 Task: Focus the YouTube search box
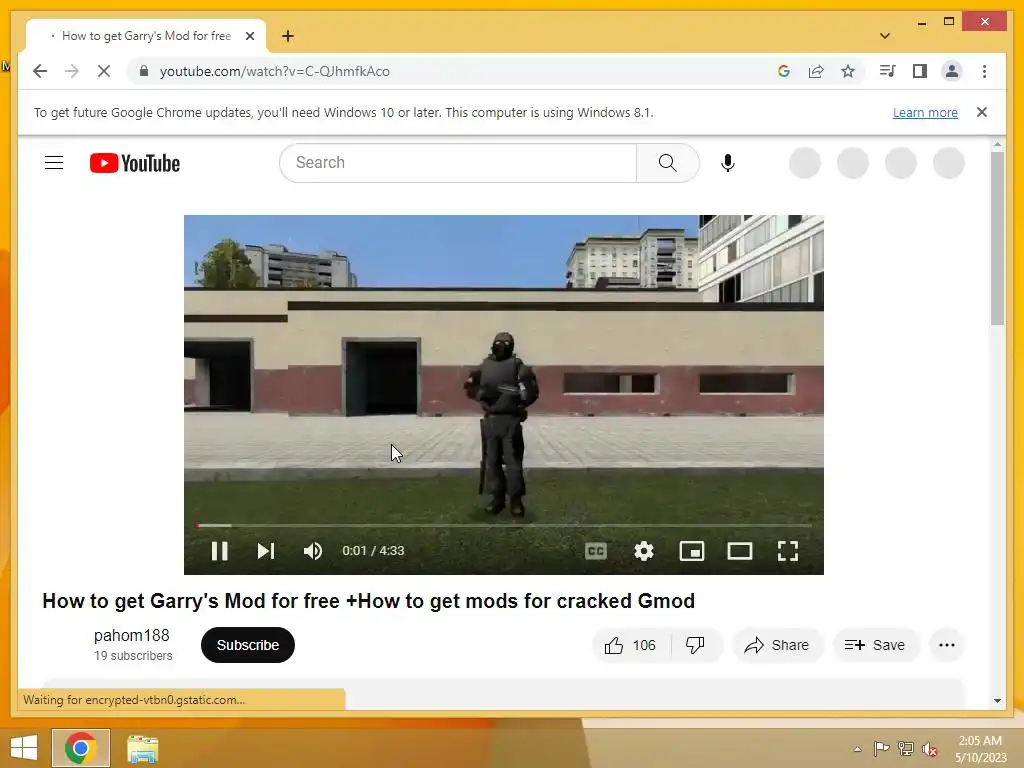pyautogui.click(x=458, y=163)
